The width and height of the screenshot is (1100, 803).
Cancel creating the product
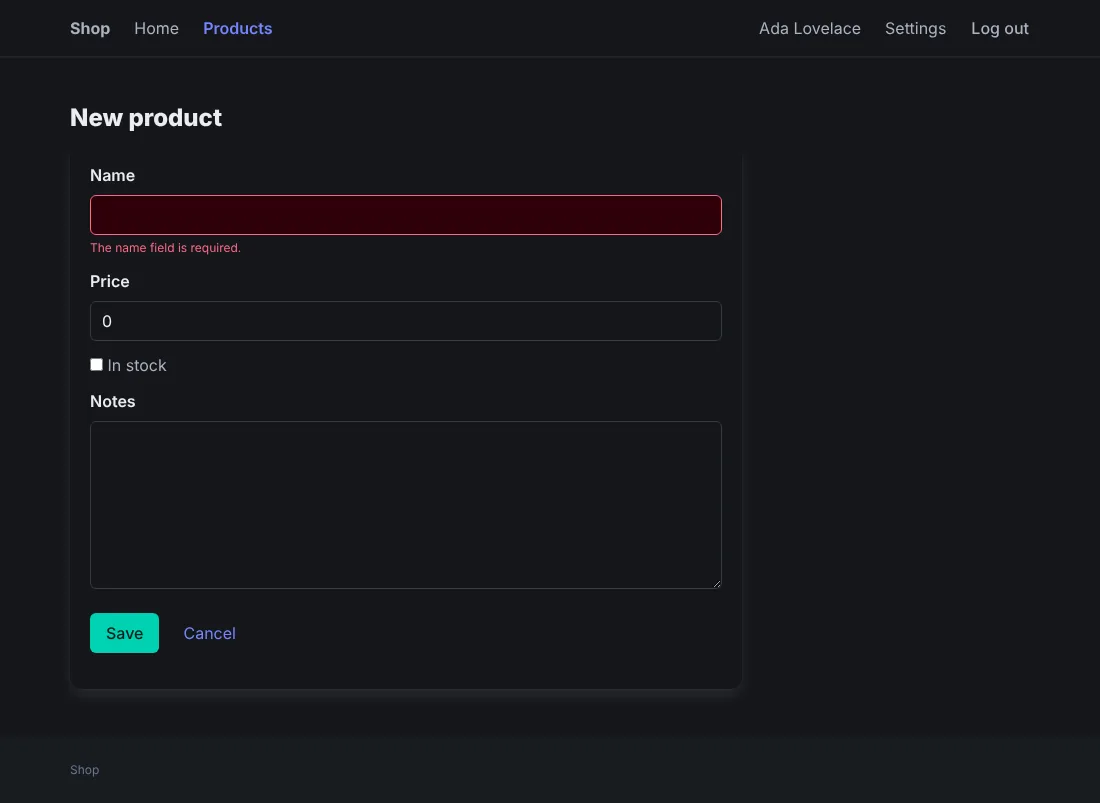pos(210,633)
